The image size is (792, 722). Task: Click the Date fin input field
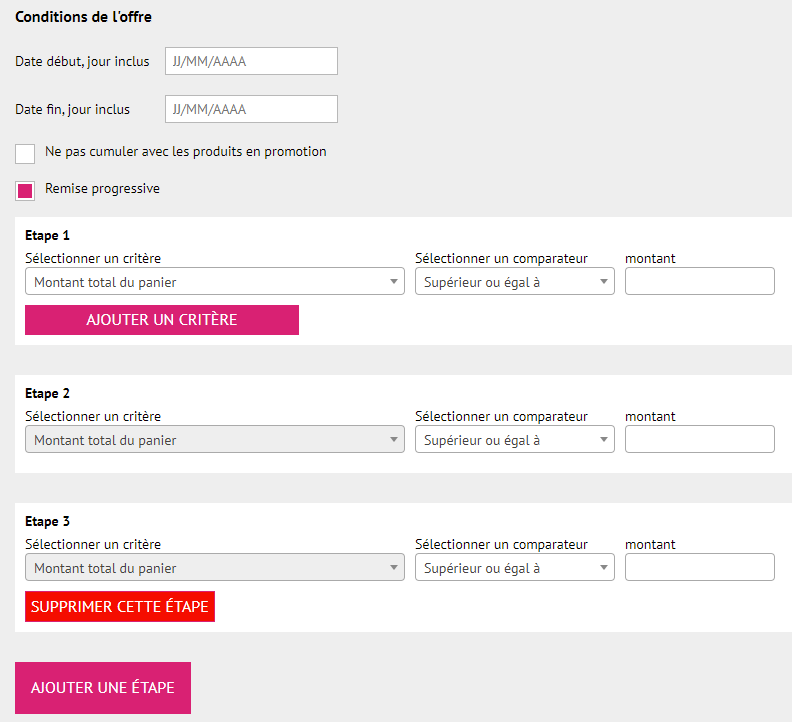tap(251, 109)
